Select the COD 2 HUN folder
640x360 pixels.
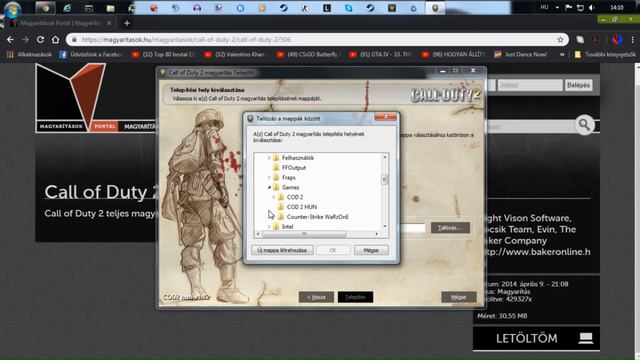coord(302,207)
